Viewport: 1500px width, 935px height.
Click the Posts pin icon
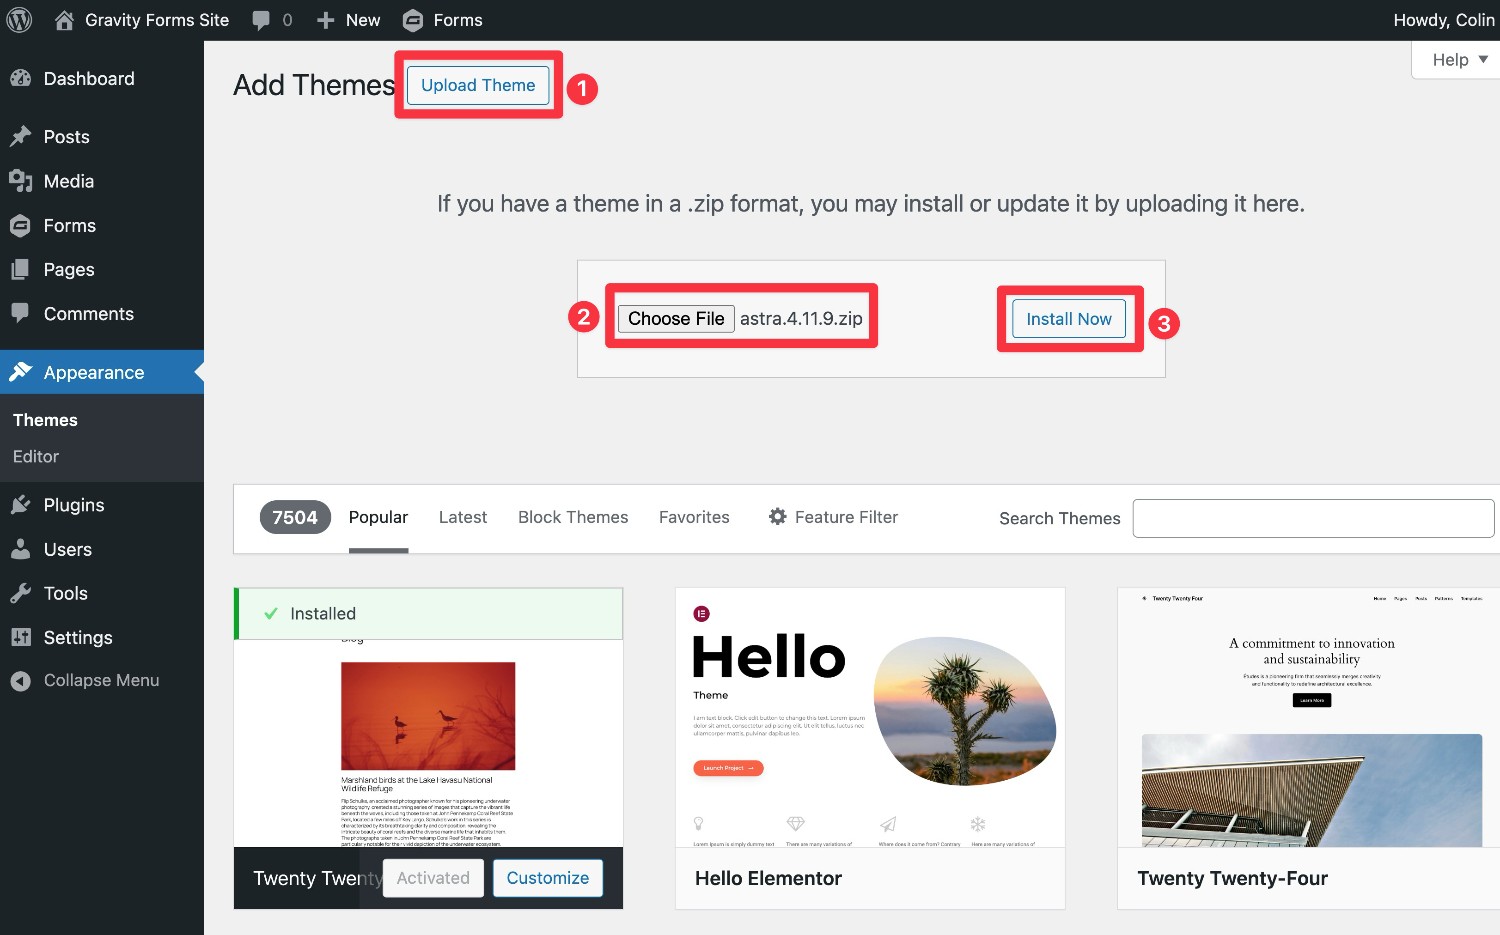tap(20, 136)
